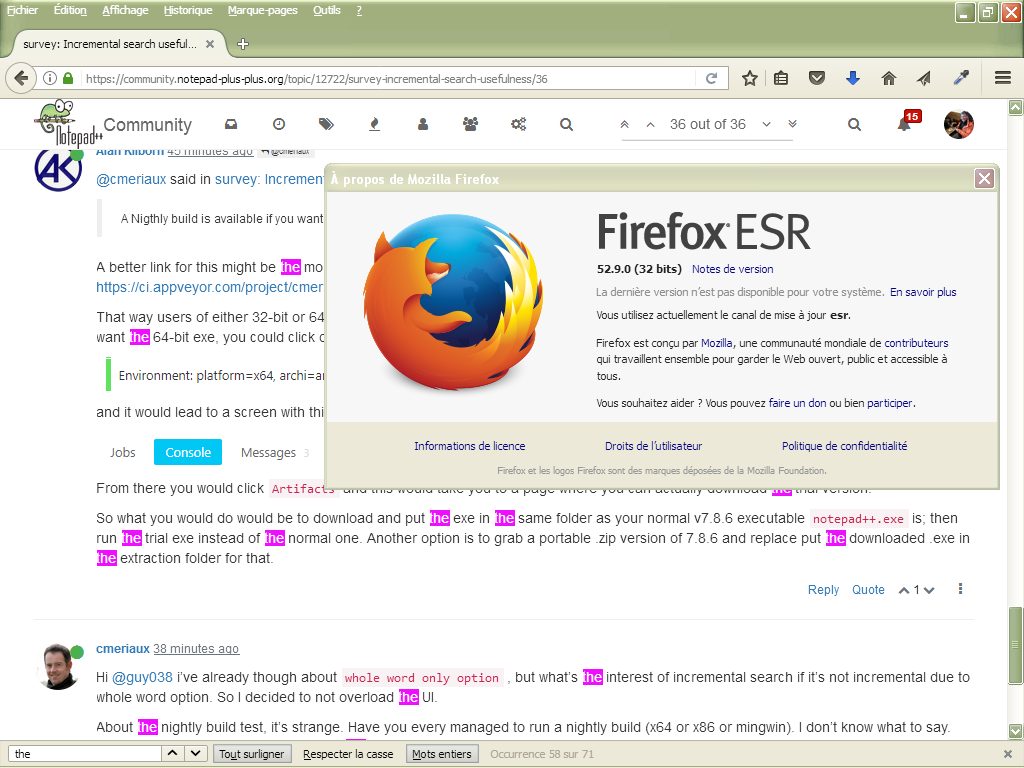The height and width of the screenshot is (768, 1024).
Task: Close the 'À propos de Mozilla Firefox' dialog
Action: coord(984,178)
